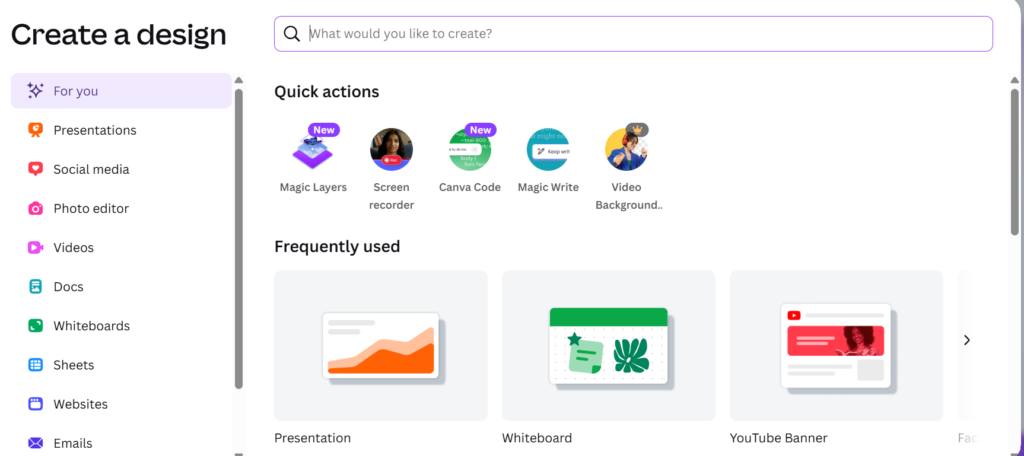The height and width of the screenshot is (456, 1024).
Task: Click the search magnifier icon
Action: tap(292, 34)
